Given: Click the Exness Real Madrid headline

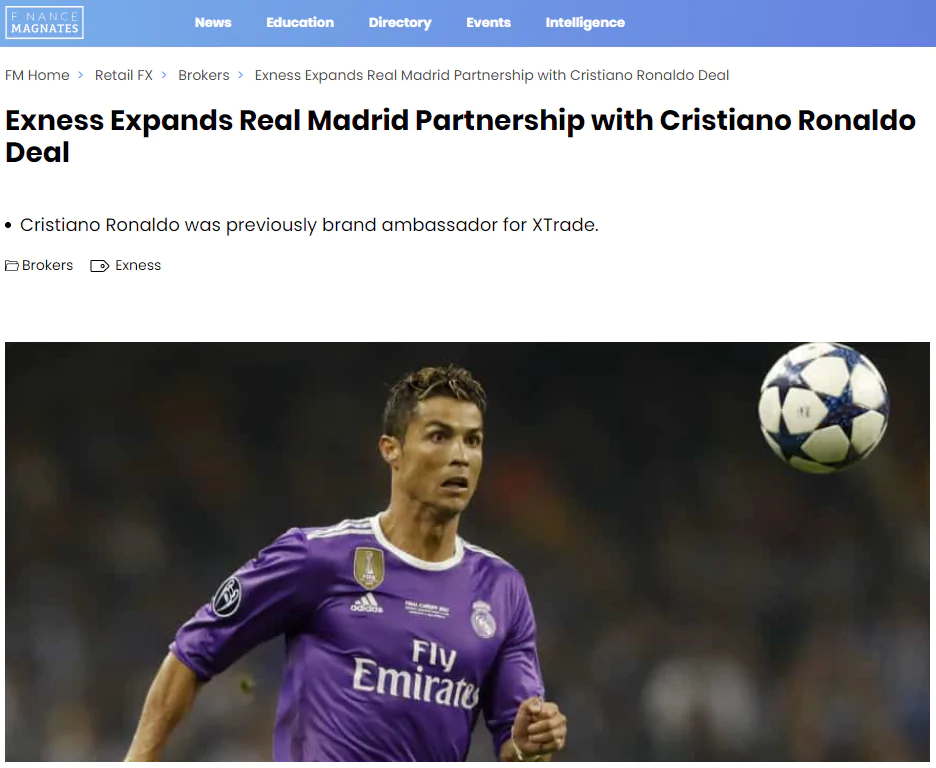Looking at the screenshot, I should coord(460,136).
